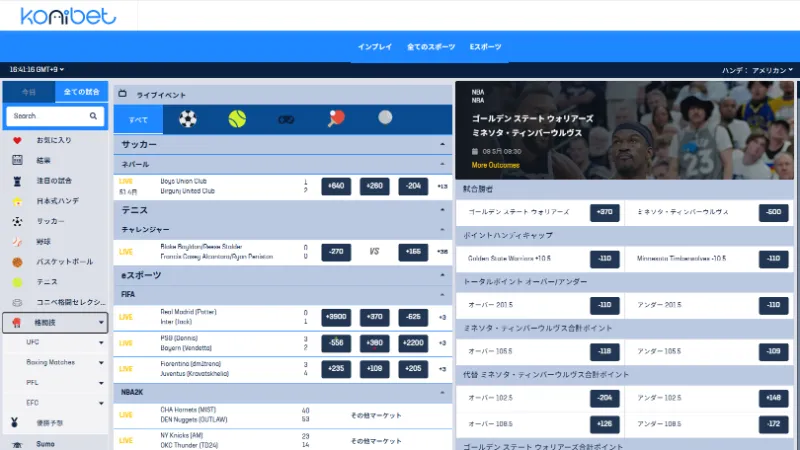Click -110 for オーバー 201.5
The height and width of the screenshot is (450, 800).
click(605, 305)
